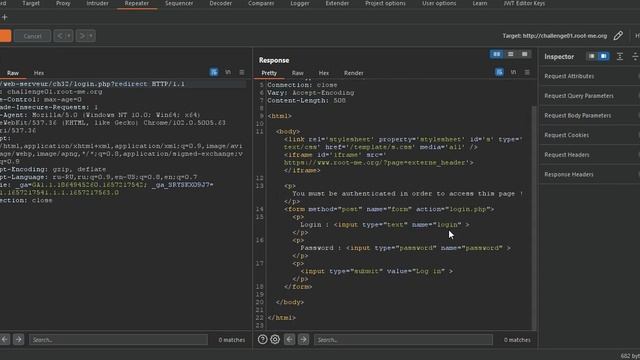Focus the response pane Search field
The height and width of the screenshot is (360, 640).
coord(403,340)
